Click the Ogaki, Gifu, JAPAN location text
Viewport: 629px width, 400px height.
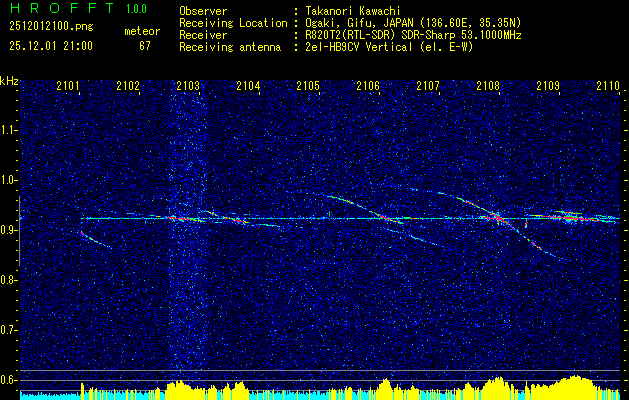pyautogui.click(x=413, y=23)
